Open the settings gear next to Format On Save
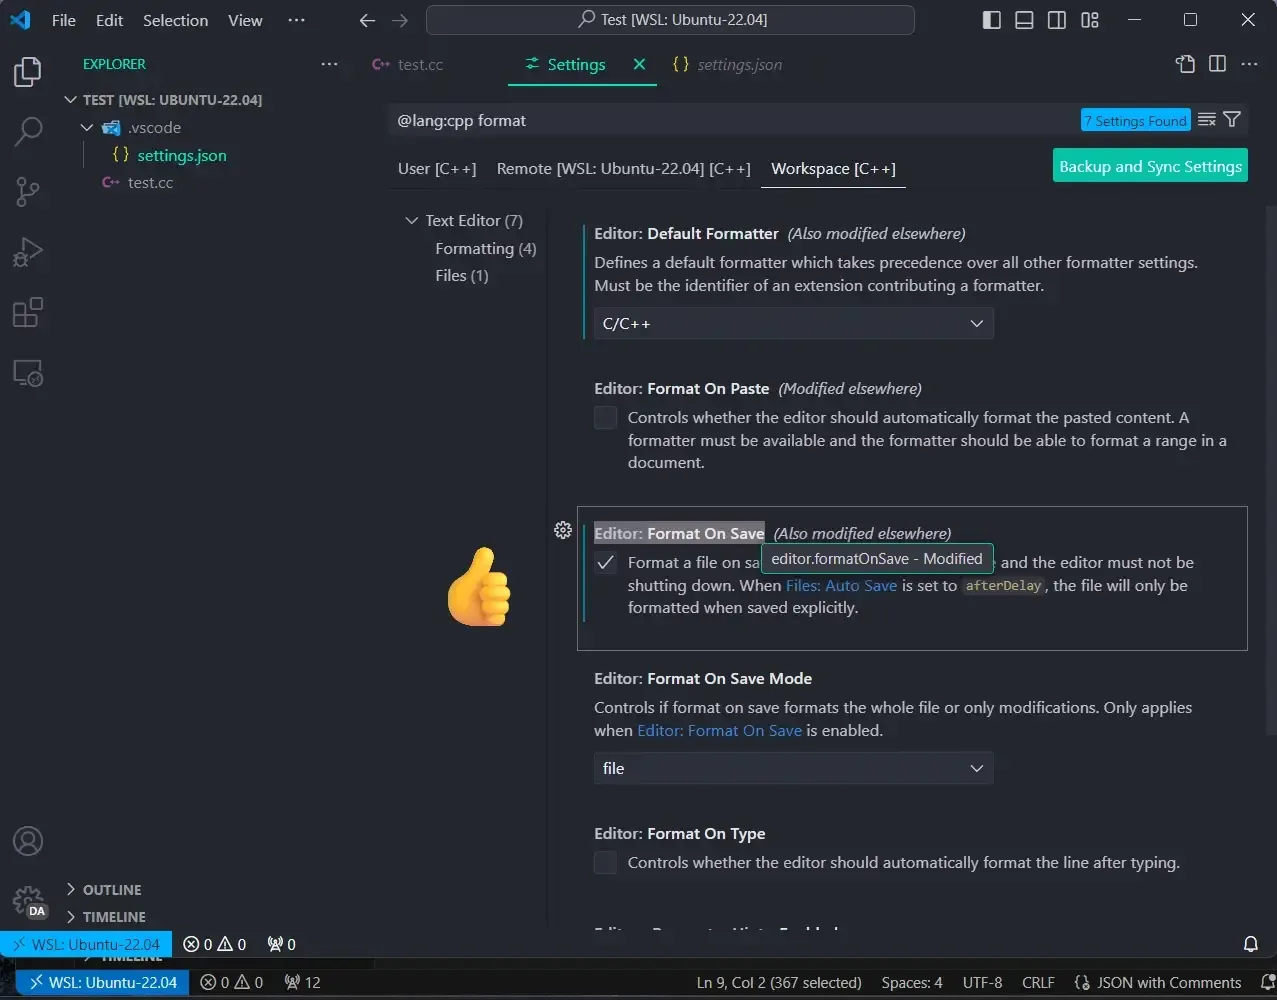1277x1000 pixels. click(563, 531)
